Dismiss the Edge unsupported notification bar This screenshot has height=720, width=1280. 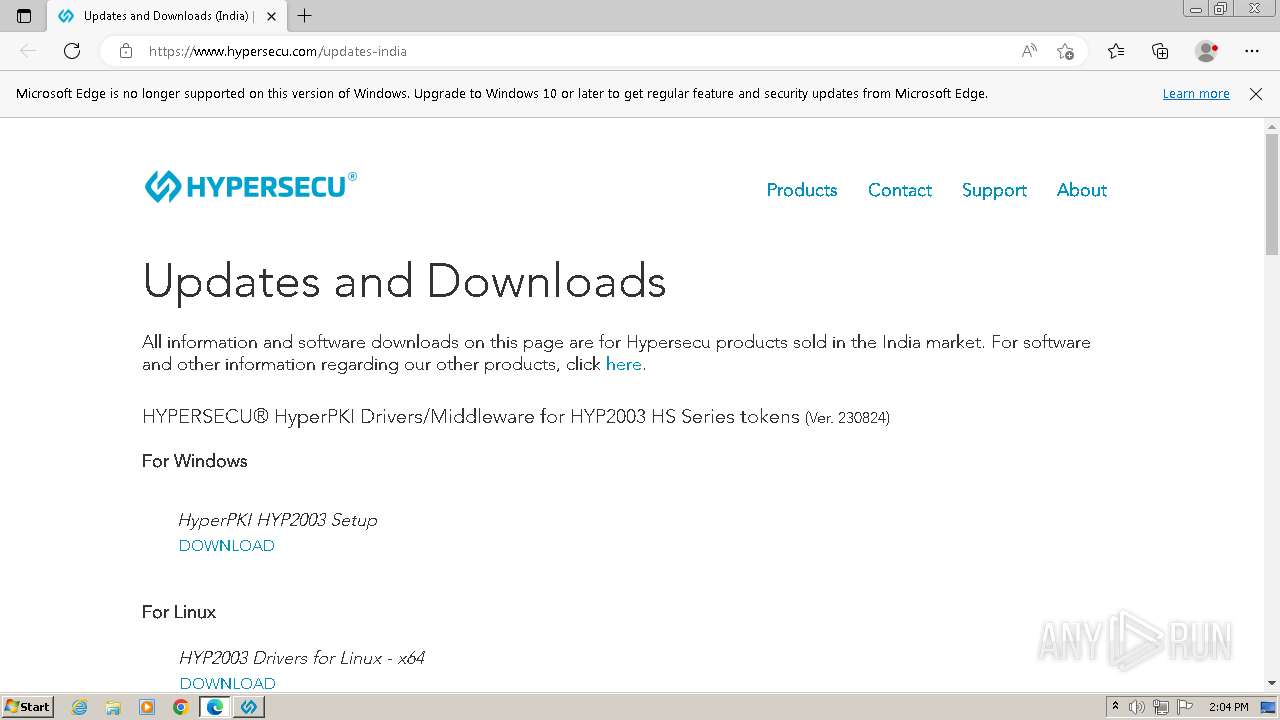click(x=1256, y=94)
